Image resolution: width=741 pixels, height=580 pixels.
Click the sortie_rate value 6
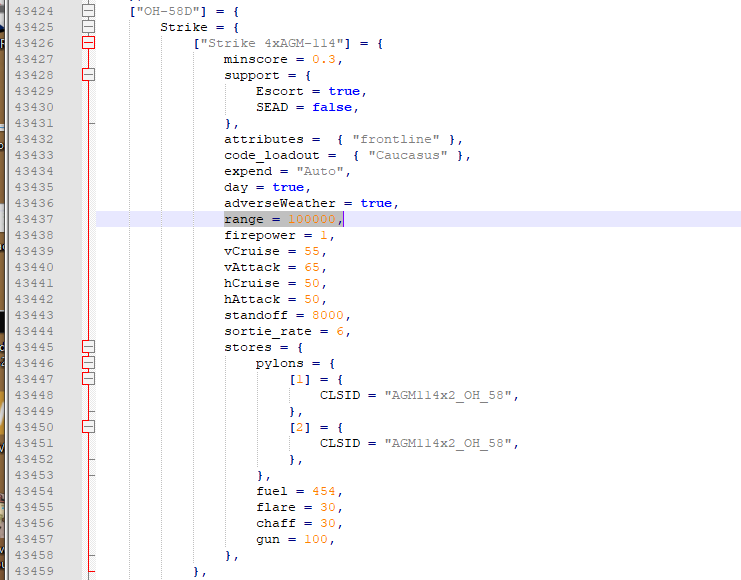point(340,331)
